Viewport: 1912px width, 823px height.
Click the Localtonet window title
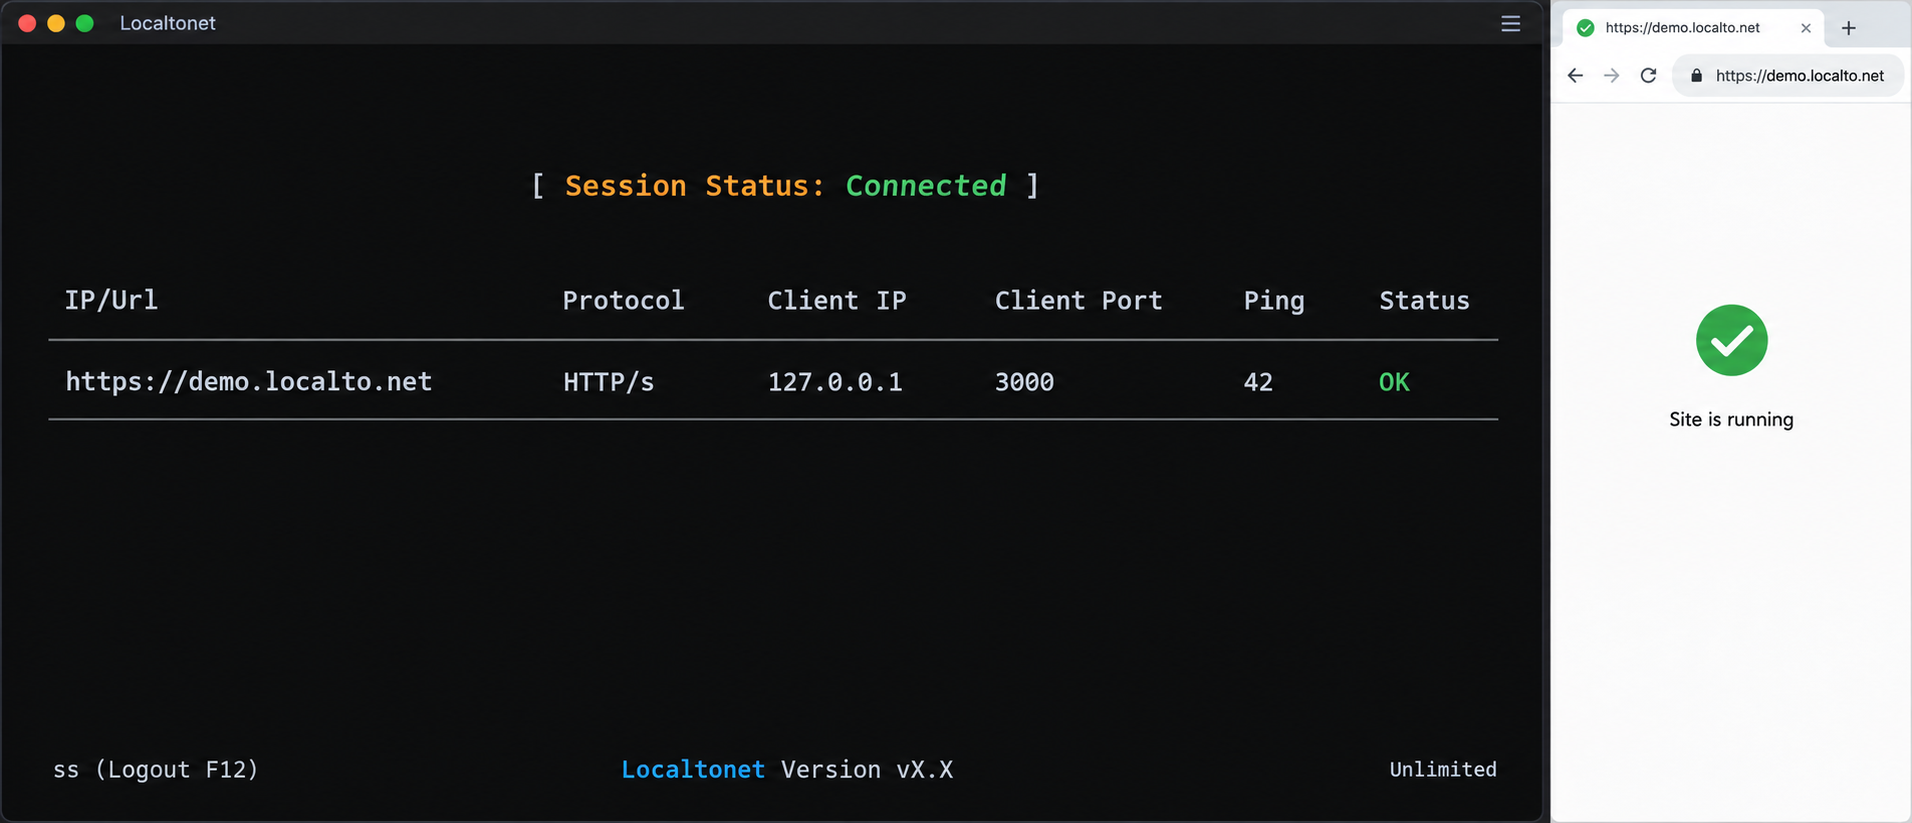[x=167, y=23]
